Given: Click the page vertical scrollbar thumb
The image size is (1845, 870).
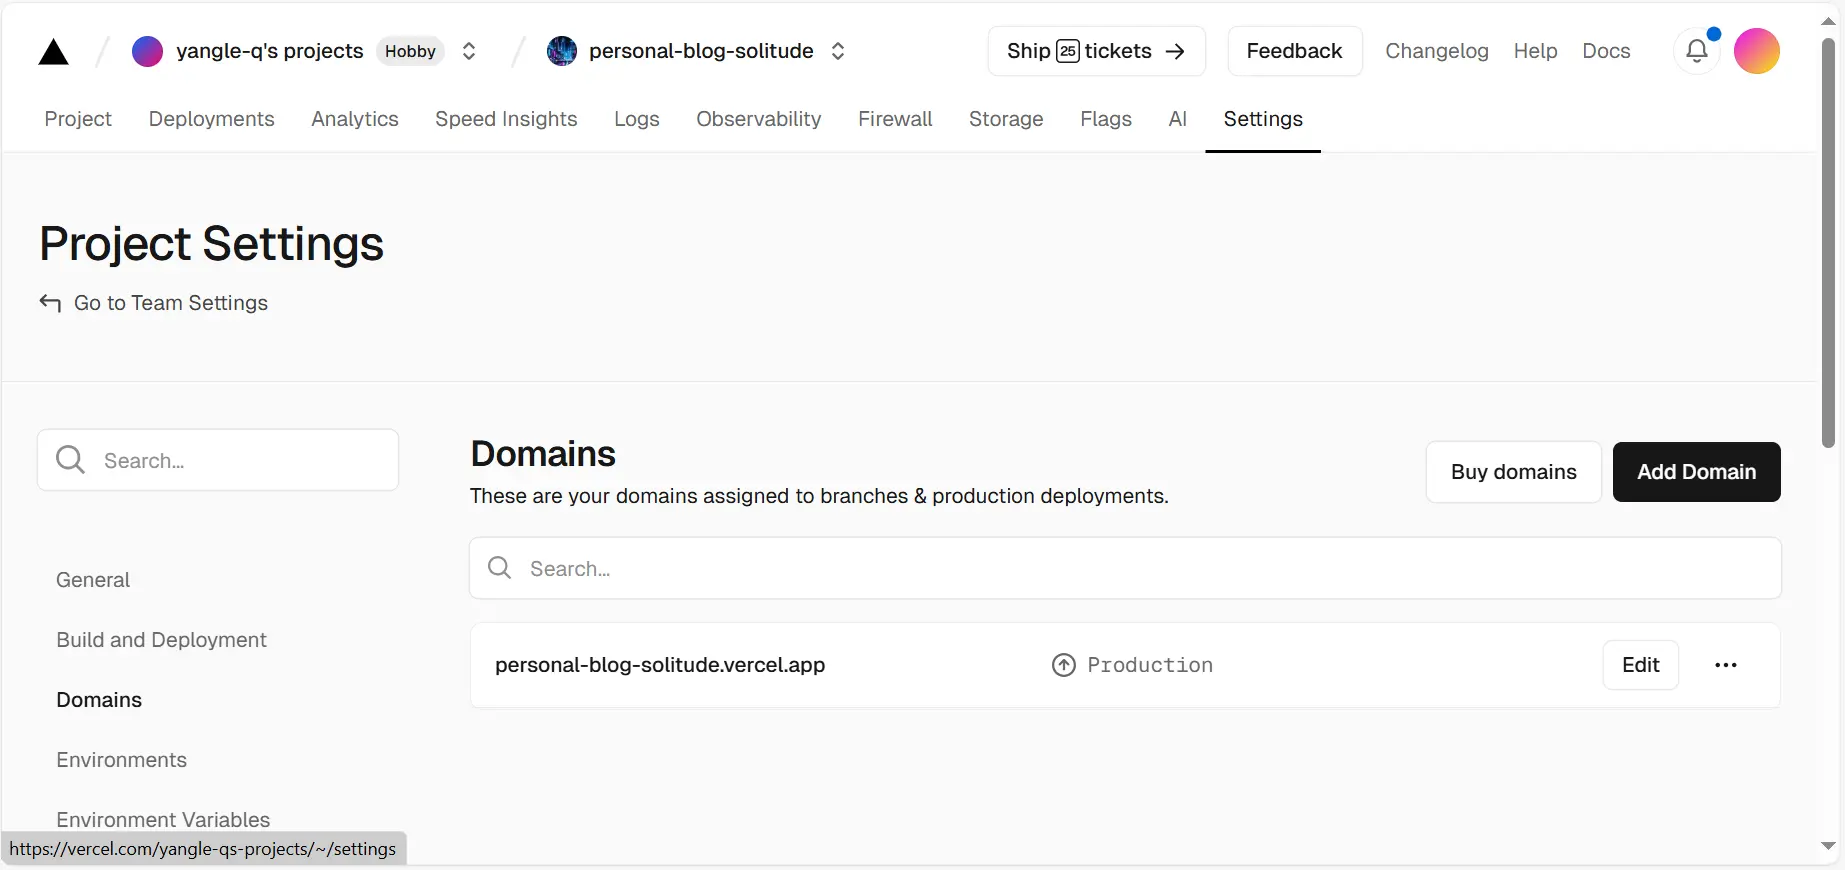Looking at the screenshot, I should click(x=1829, y=243).
